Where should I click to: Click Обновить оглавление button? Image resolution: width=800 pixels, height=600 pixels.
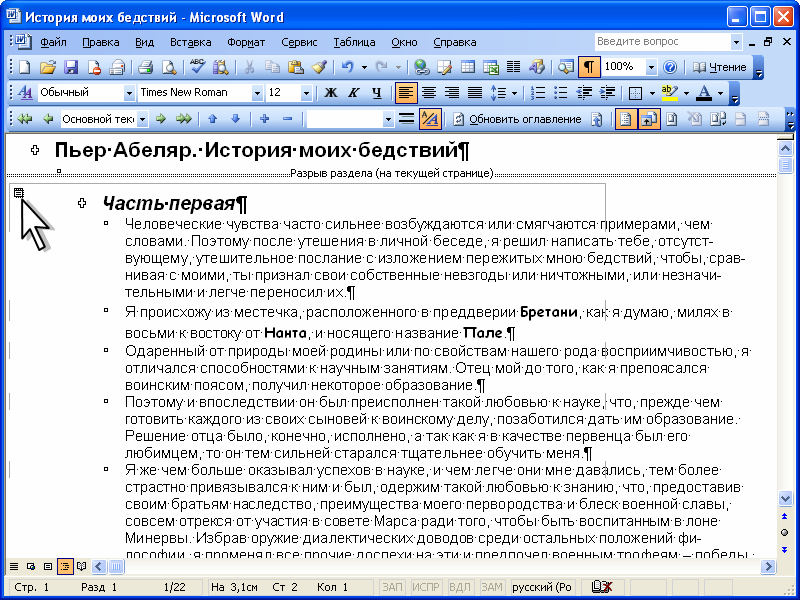(518, 119)
